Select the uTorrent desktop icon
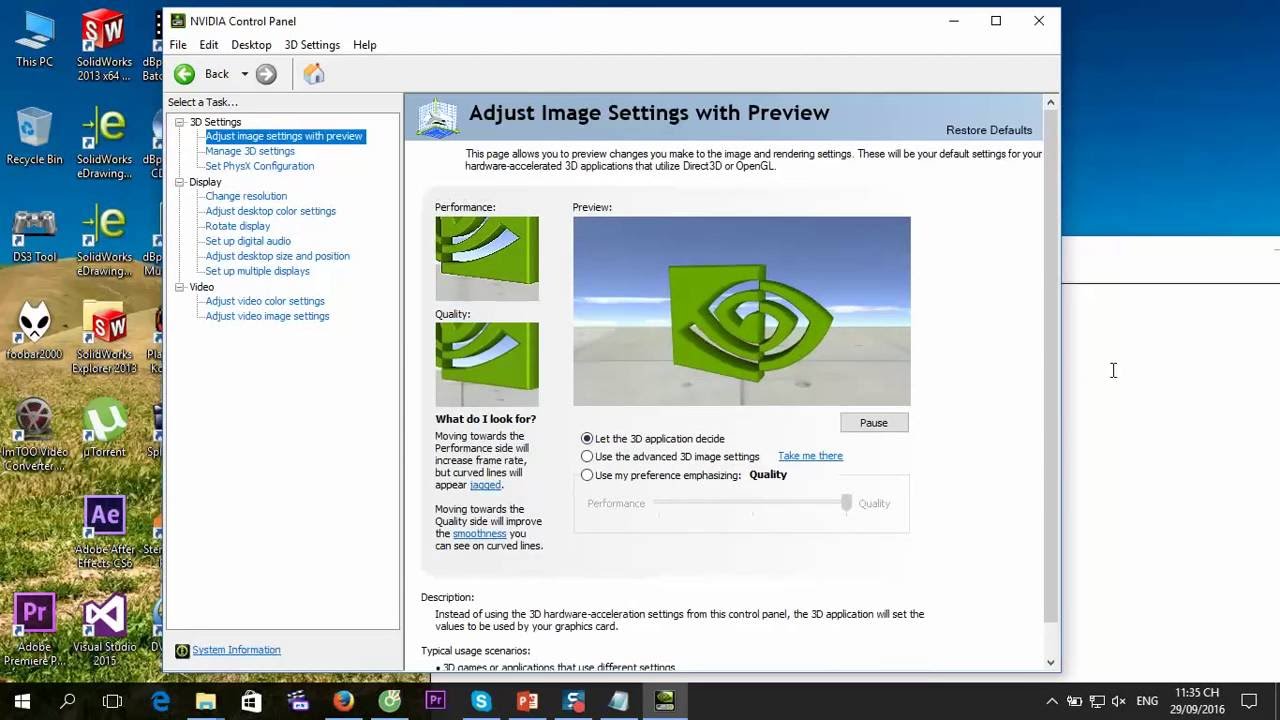The width and height of the screenshot is (1280, 720). tap(104, 429)
